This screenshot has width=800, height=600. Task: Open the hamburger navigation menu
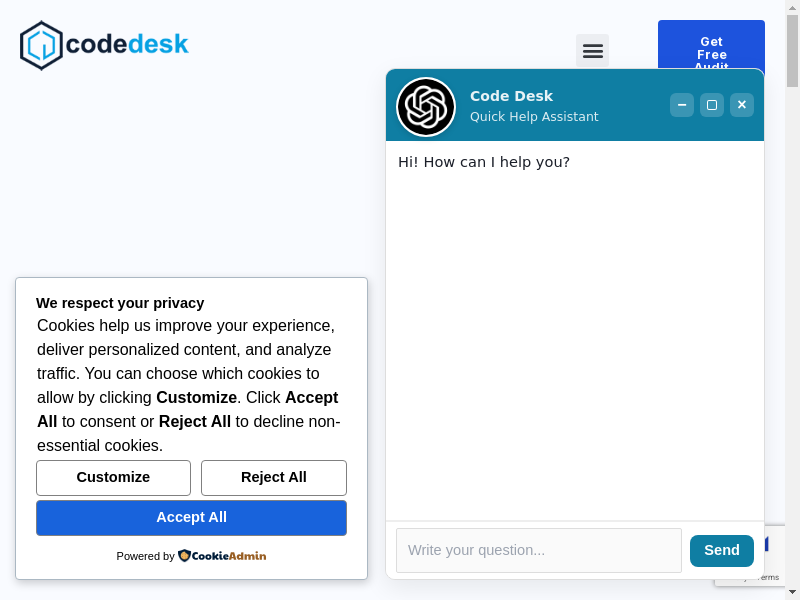[592, 51]
